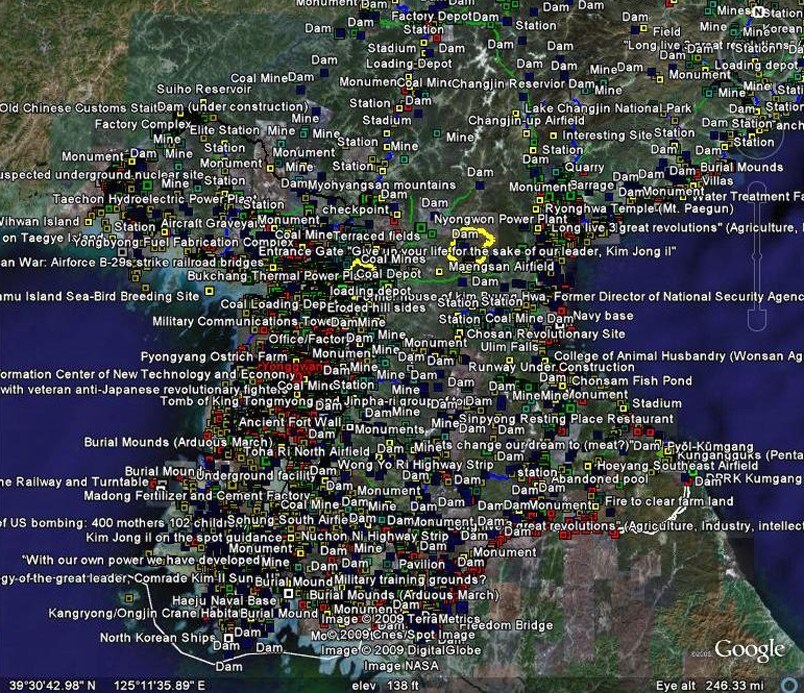Screen dimensions: 804x693
Task: Select the Haeju Naval Base placemark icon
Action: tap(288, 593)
